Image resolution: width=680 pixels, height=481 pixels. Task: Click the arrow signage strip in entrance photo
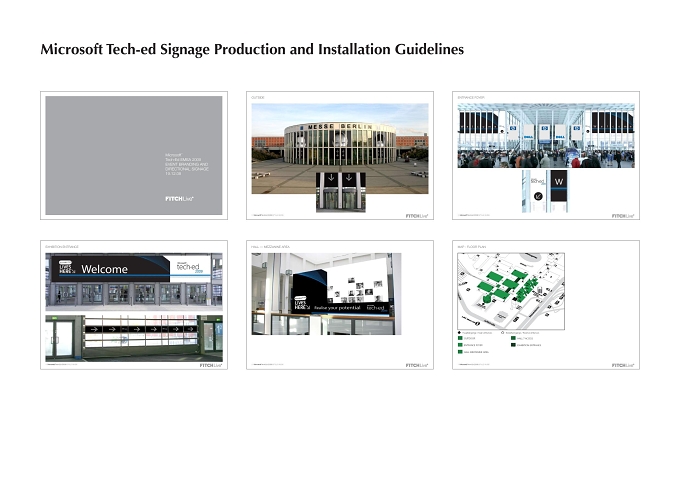(140, 329)
